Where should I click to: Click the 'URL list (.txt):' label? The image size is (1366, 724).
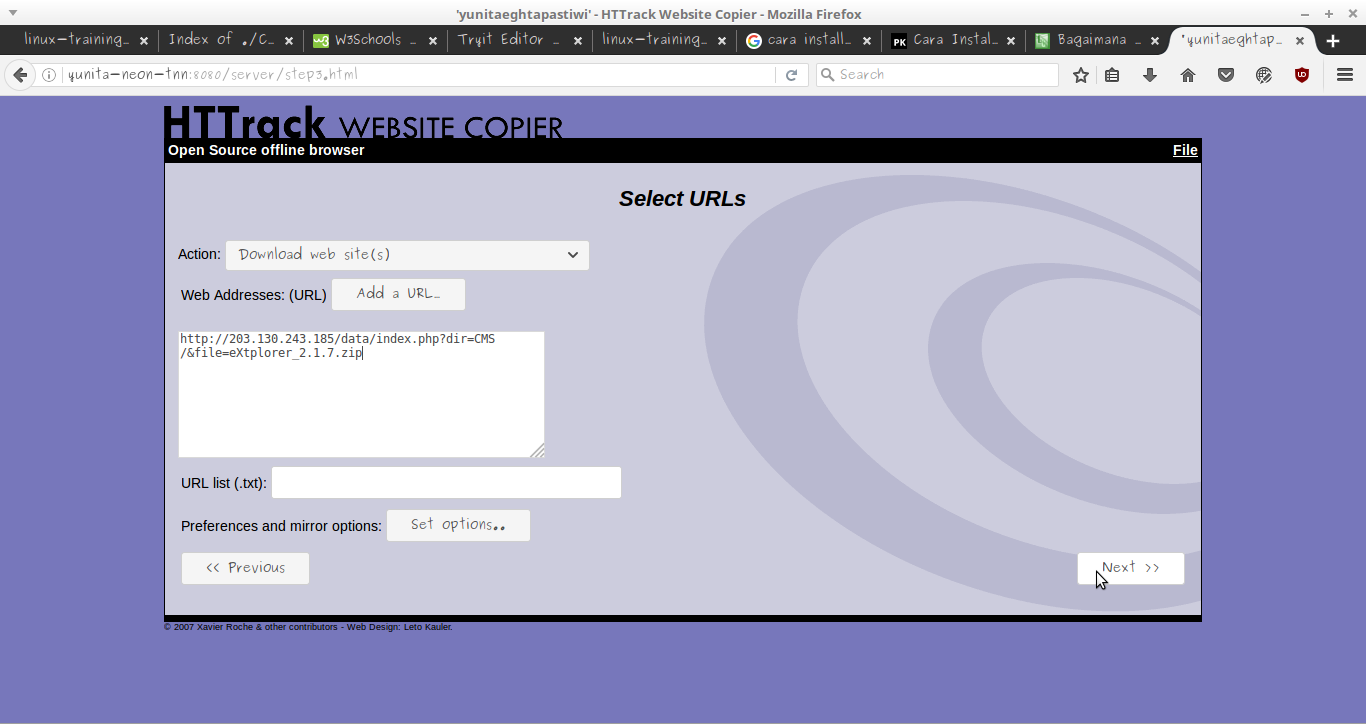point(224,483)
